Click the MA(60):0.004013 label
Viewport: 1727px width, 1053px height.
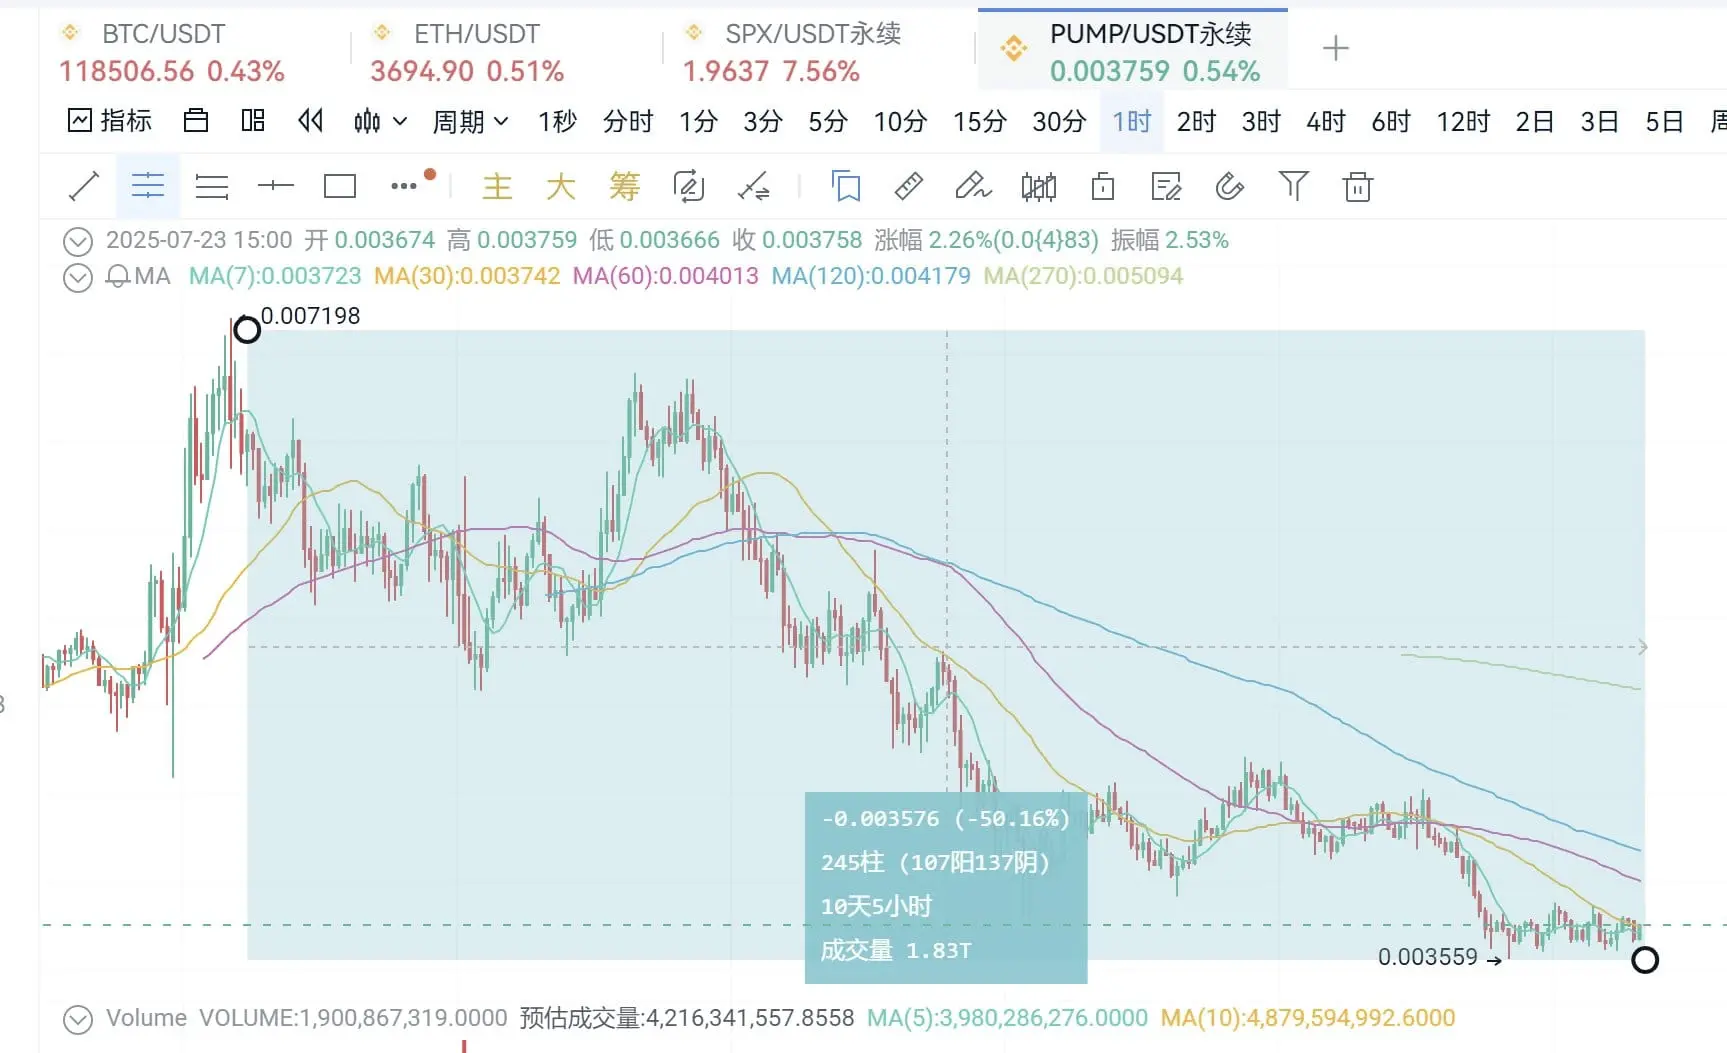tap(666, 276)
